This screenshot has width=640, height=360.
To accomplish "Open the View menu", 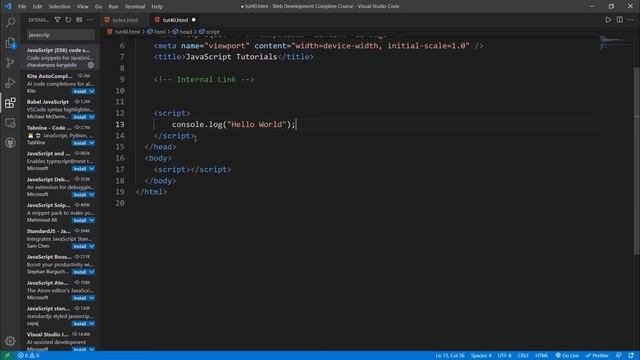I will 83,7.
